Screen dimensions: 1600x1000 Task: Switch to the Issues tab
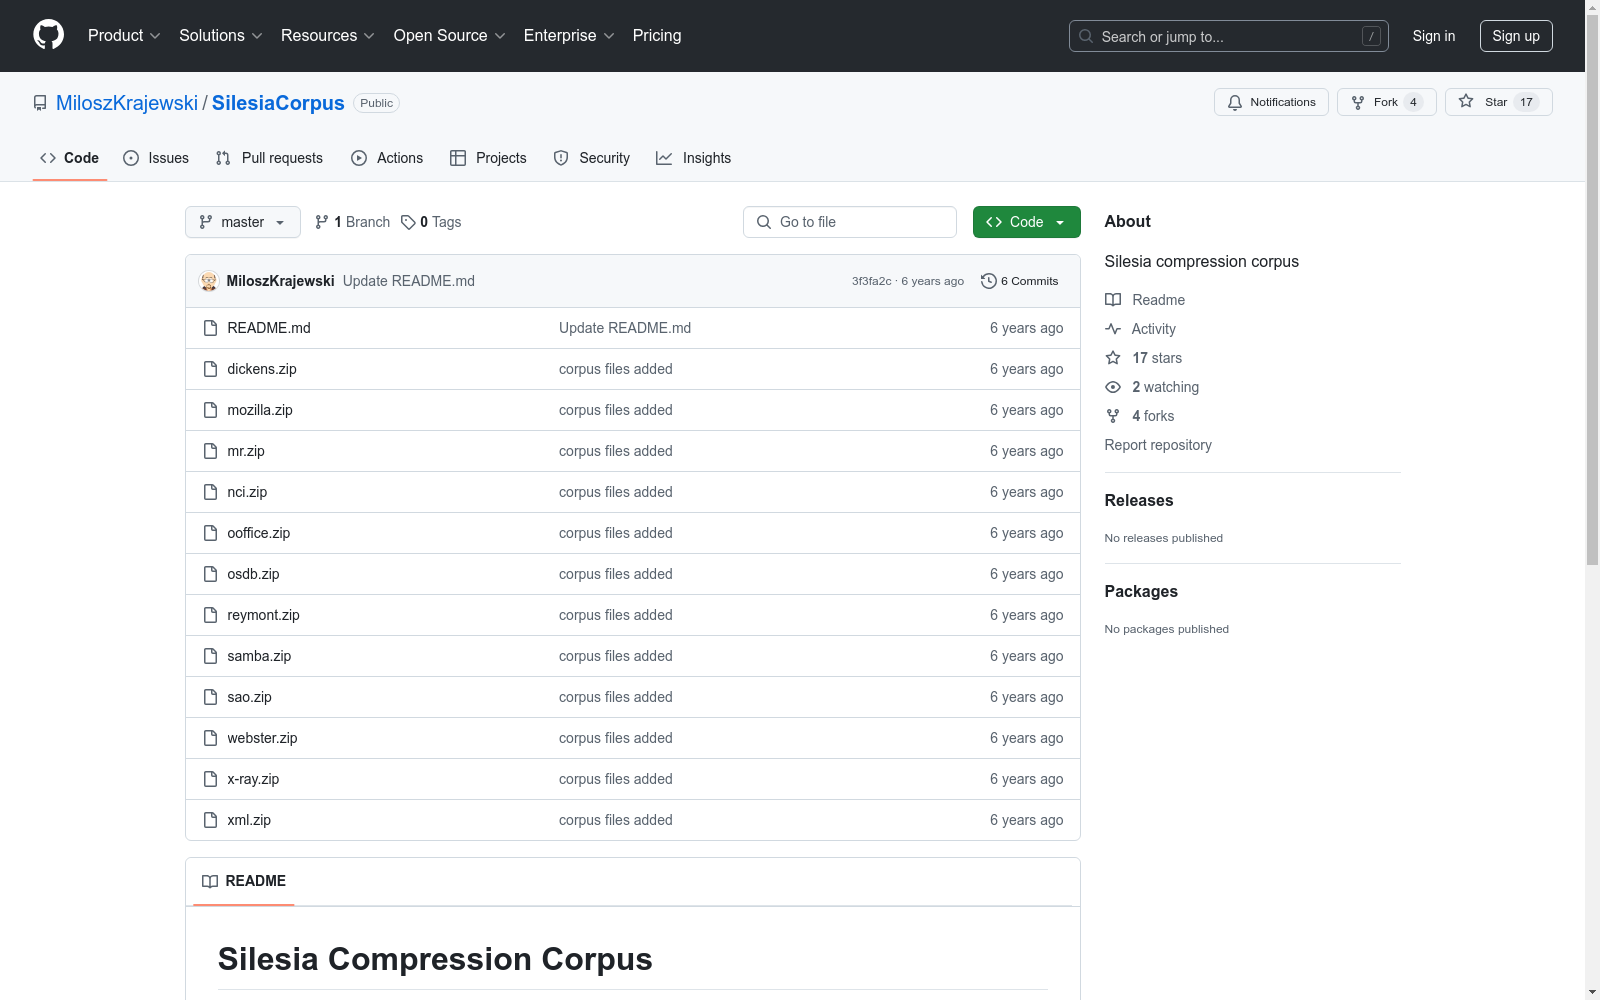(x=156, y=158)
